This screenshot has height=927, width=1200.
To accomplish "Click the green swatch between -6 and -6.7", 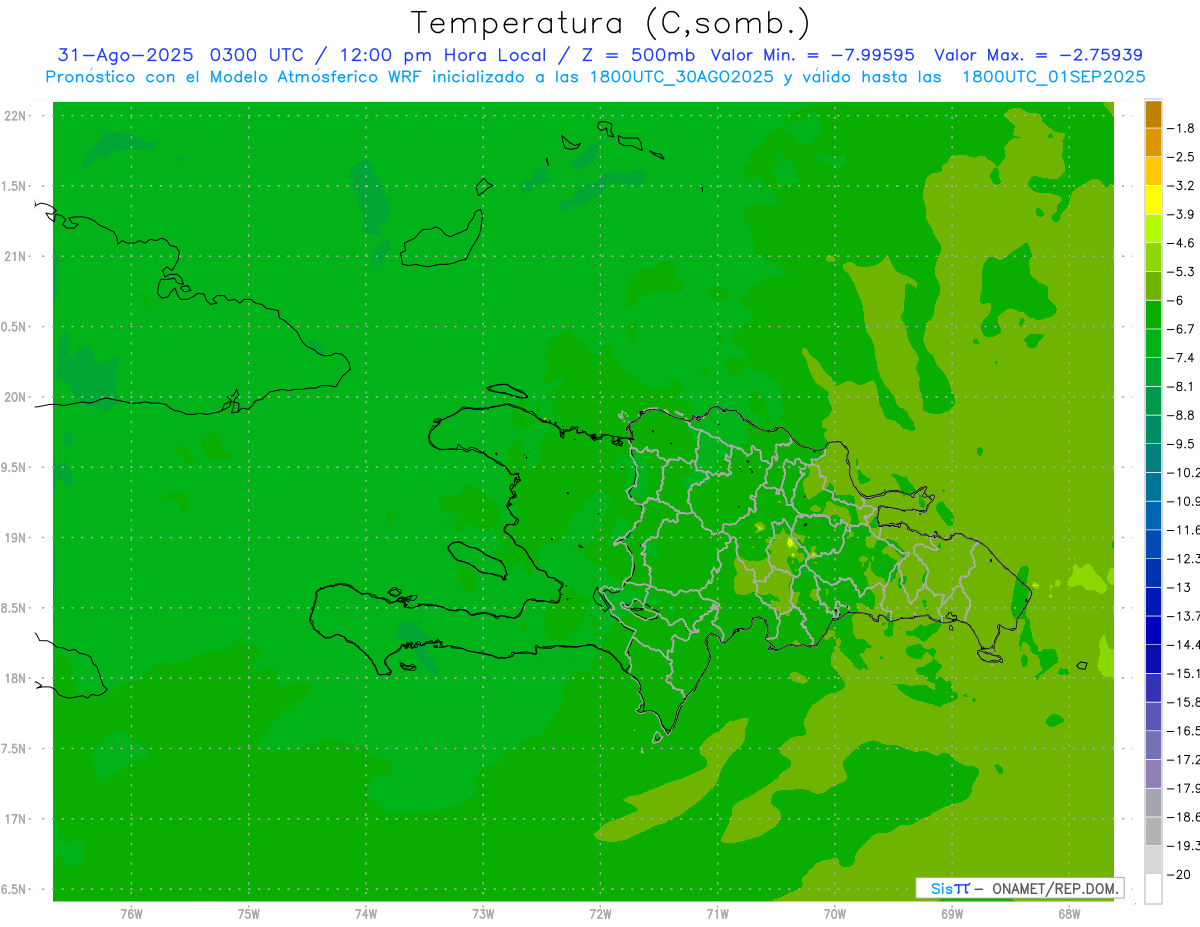I will point(1153,315).
